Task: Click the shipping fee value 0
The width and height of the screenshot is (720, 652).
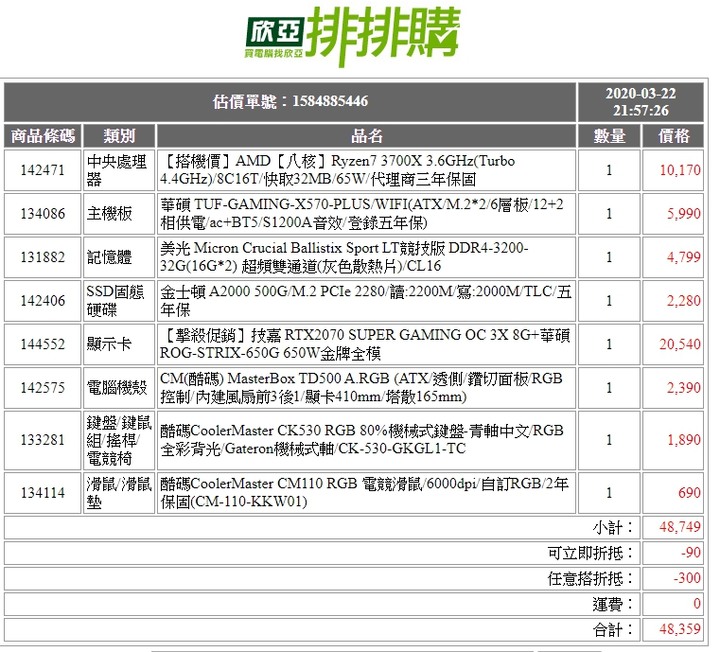Action: click(x=697, y=604)
